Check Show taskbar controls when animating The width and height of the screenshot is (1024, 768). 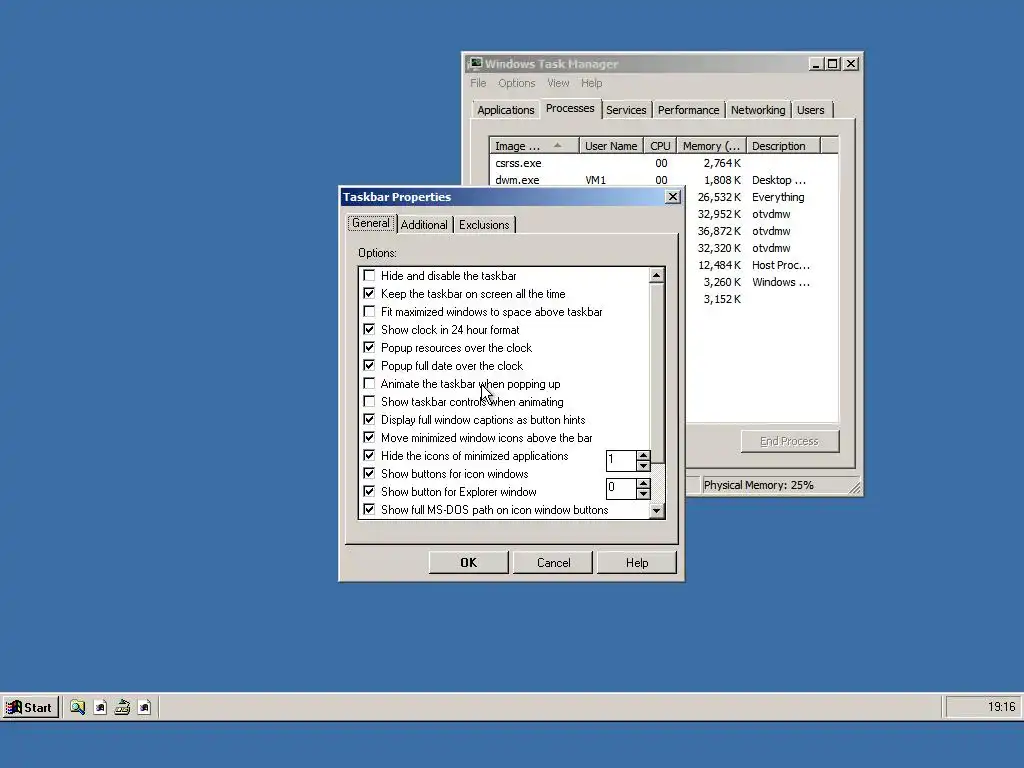coord(370,402)
